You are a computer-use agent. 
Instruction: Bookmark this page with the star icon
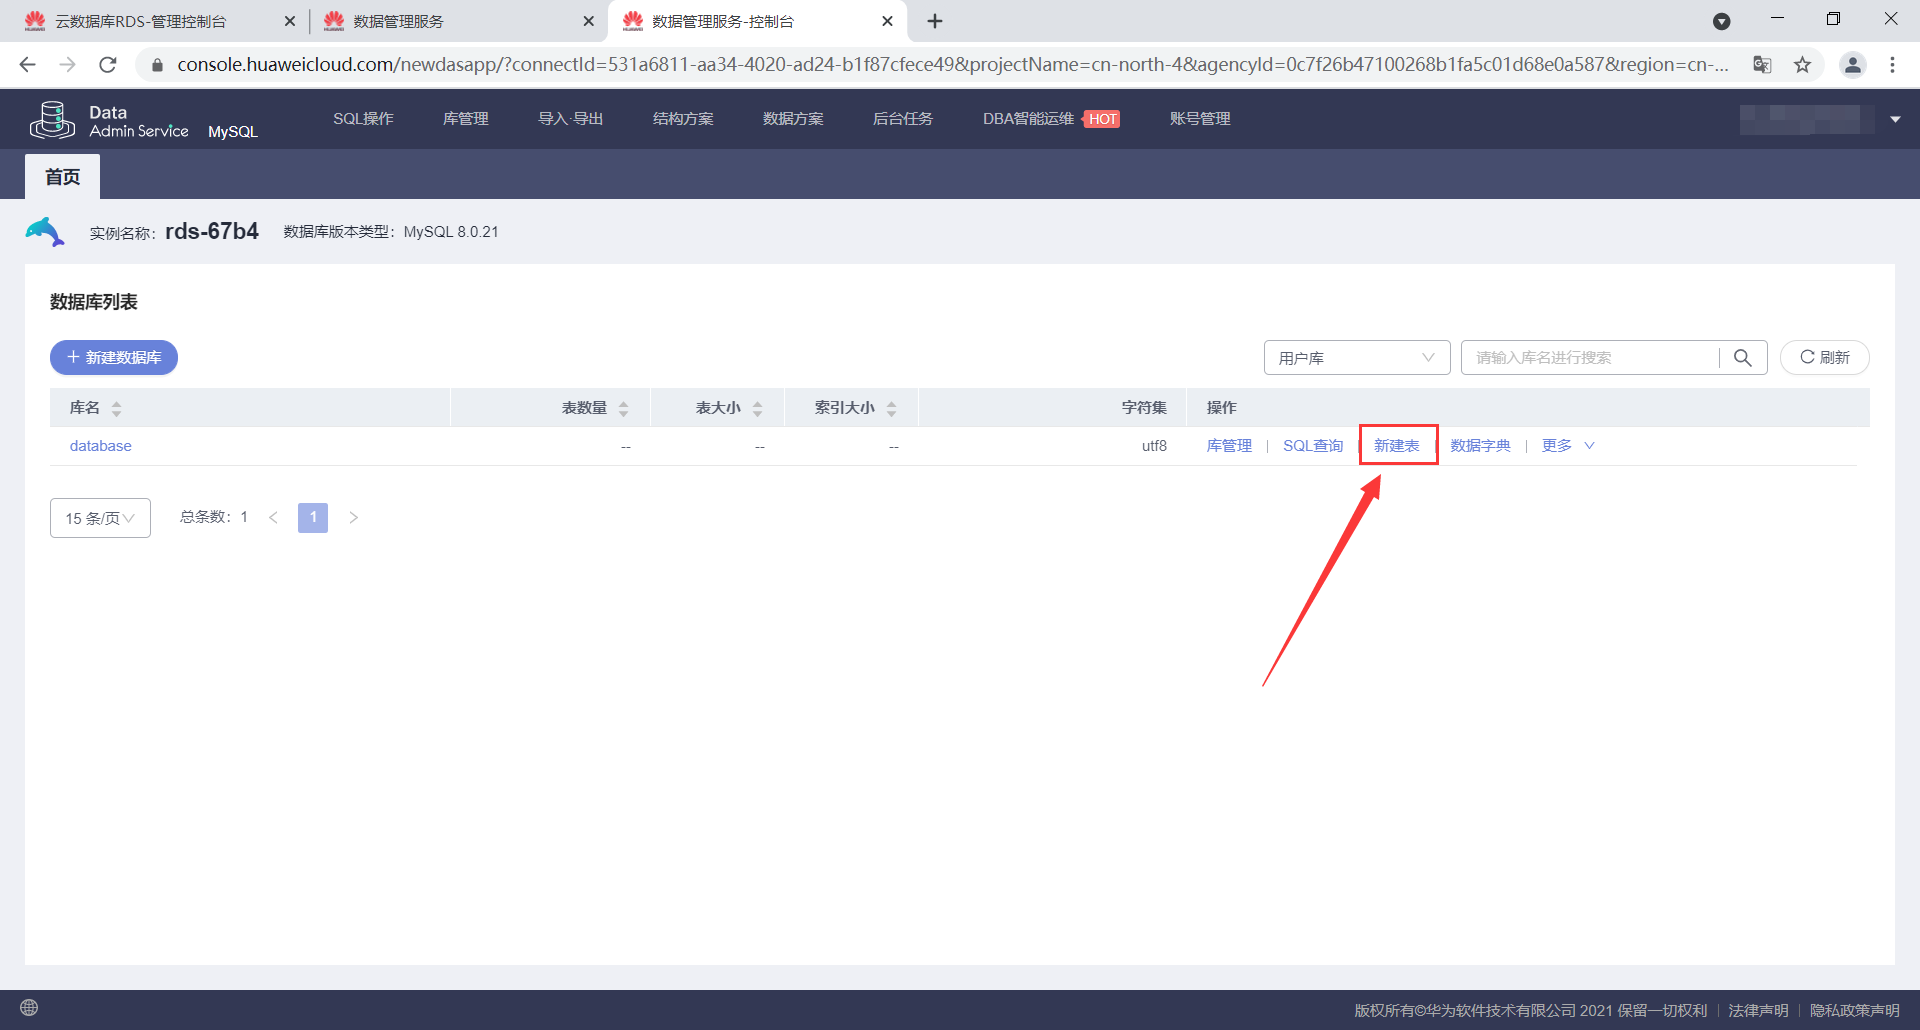click(1802, 65)
